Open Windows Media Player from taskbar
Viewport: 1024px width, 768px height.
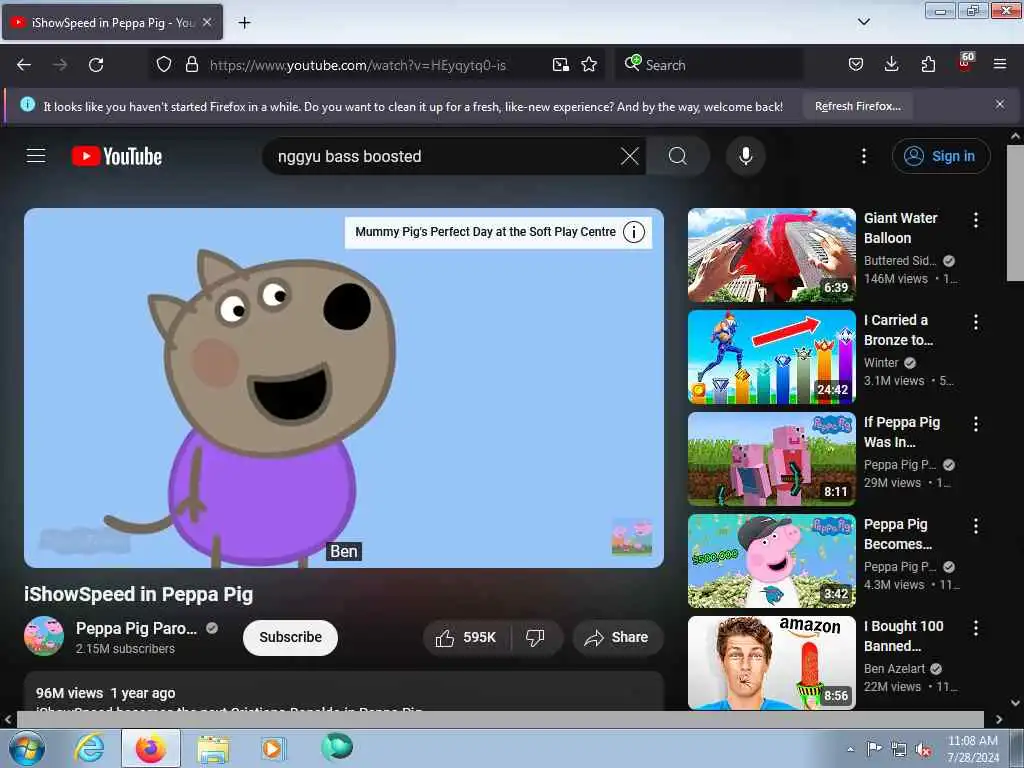tap(272, 748)
